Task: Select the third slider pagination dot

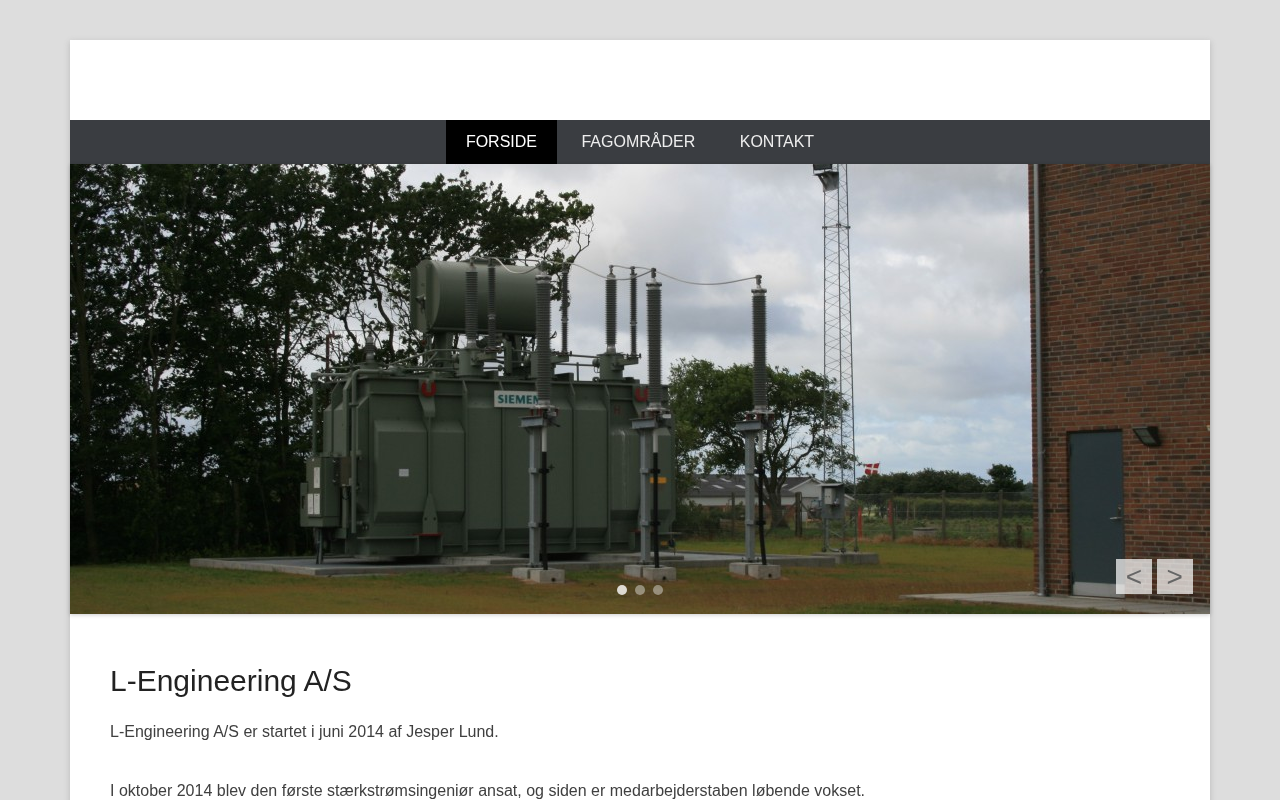Action: point(658,590)
